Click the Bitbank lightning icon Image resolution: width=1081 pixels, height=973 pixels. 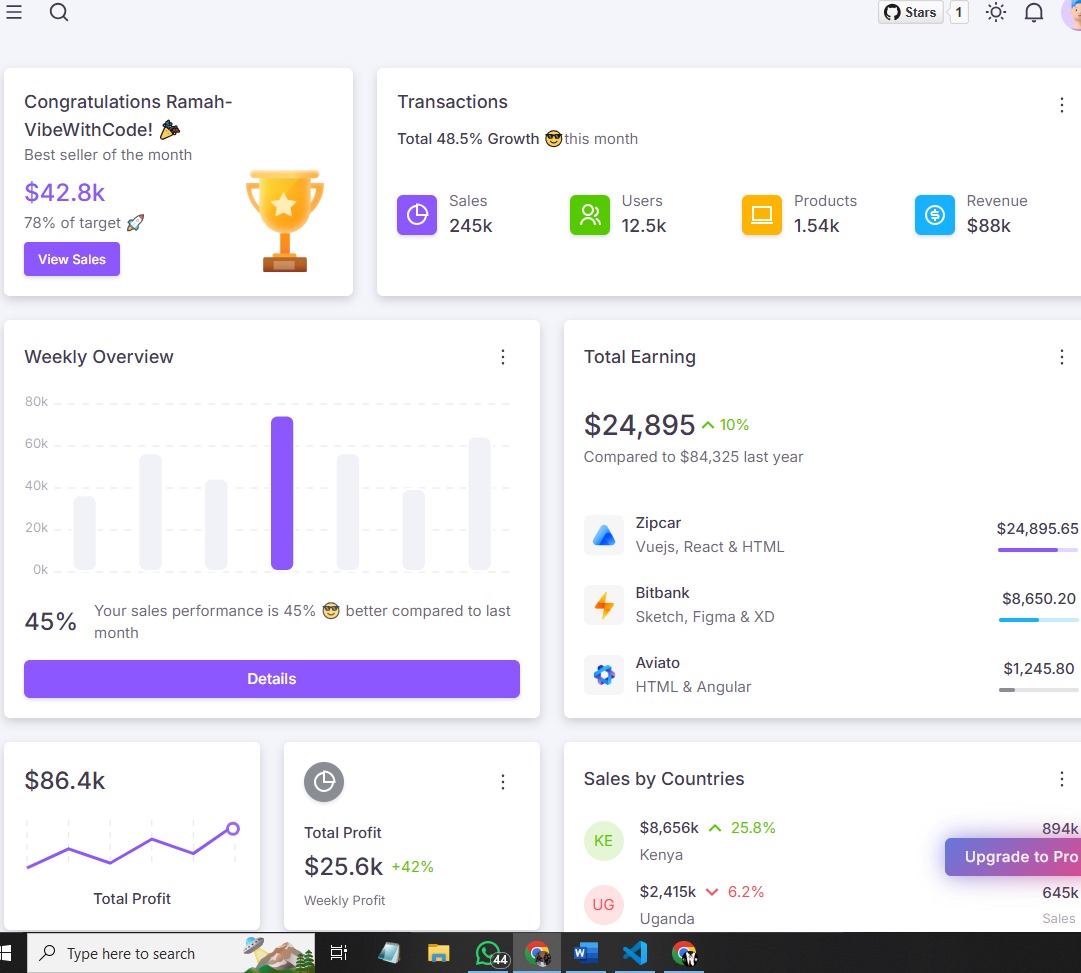pos(604,605)
